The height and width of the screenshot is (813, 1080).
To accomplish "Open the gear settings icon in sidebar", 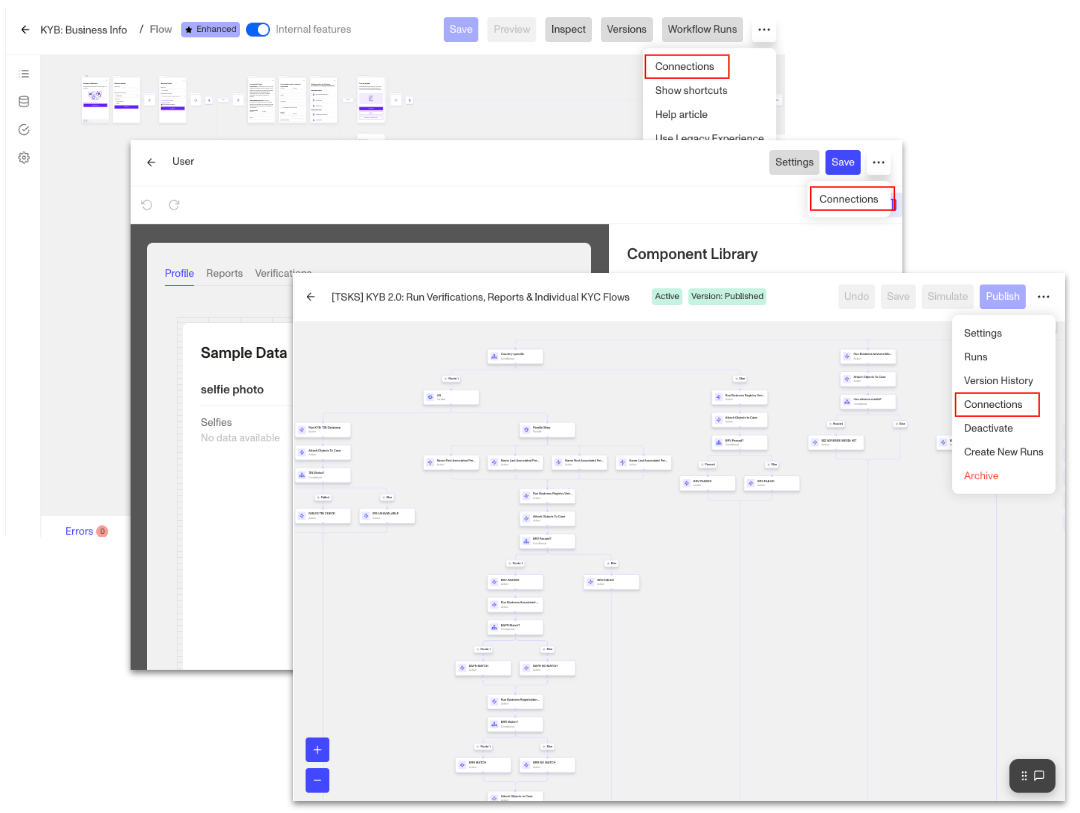I will click(24, 158).
